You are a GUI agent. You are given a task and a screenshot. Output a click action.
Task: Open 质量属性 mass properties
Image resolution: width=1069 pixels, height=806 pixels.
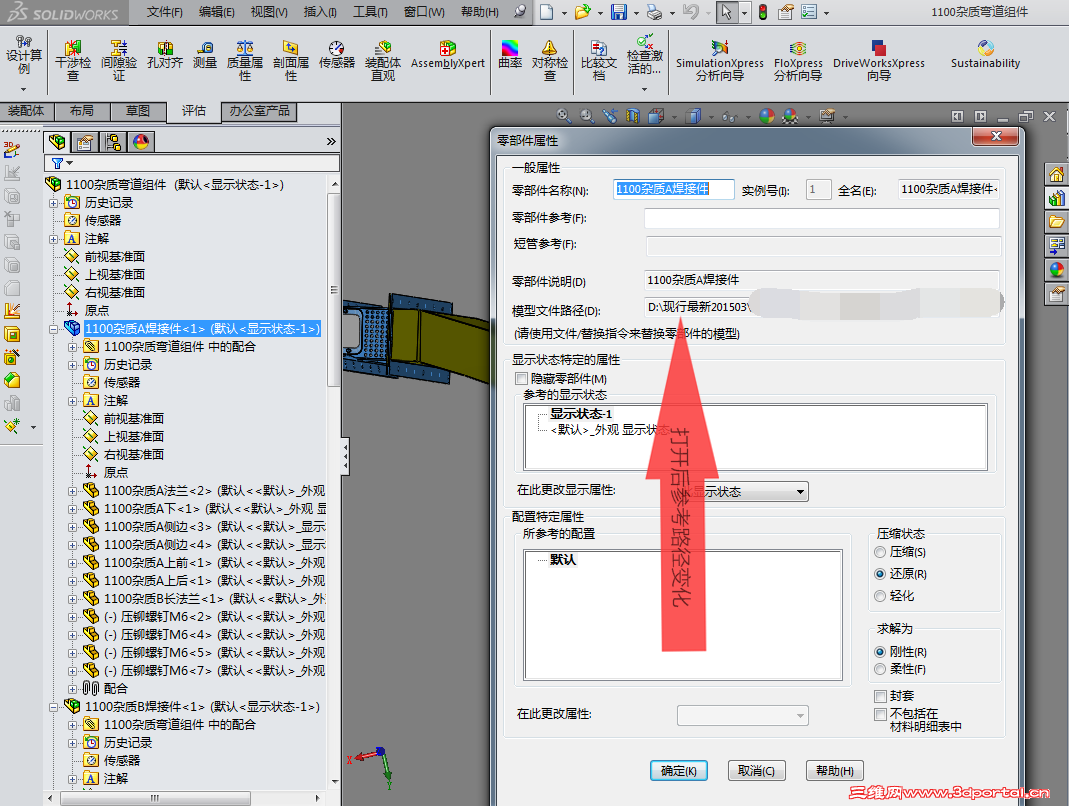pos(245,61)
